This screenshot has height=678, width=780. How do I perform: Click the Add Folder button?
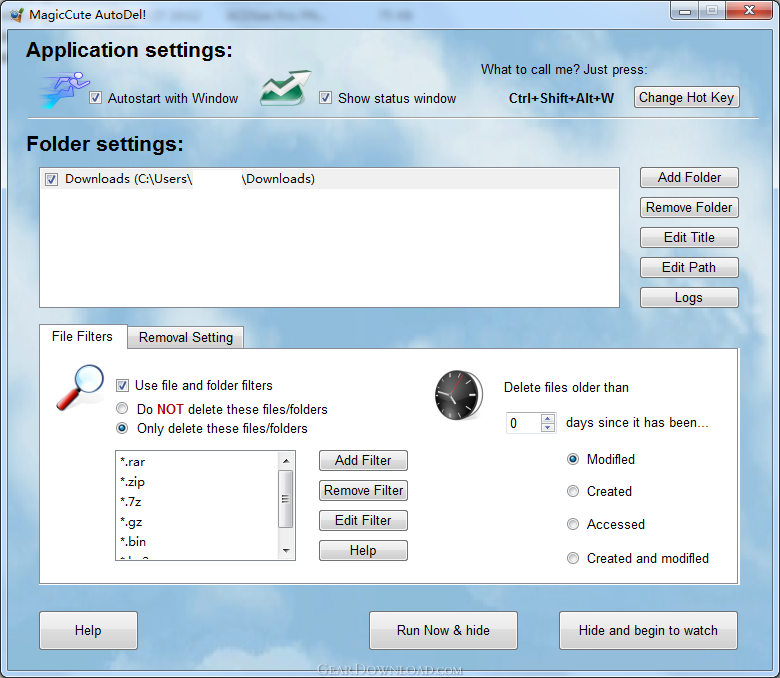tap(689, 178)
